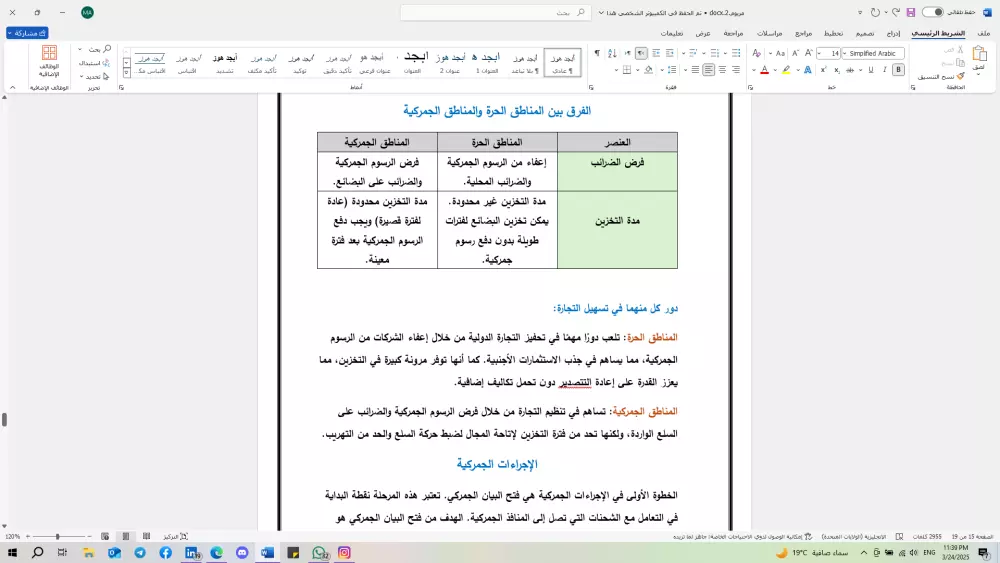Select the بلا تباعد (No Spacing) style
This screenshot has height=563, width=1000.
coord(525,62)
